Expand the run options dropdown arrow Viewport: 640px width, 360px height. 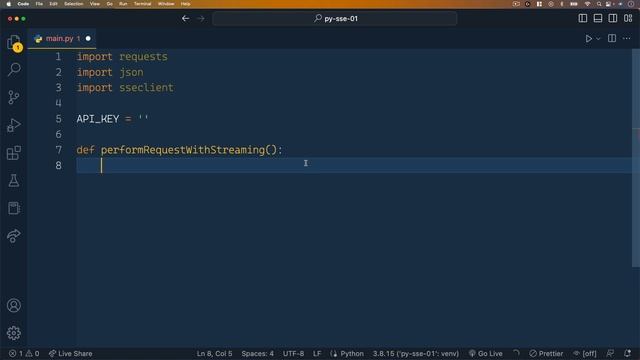point(598,39)
